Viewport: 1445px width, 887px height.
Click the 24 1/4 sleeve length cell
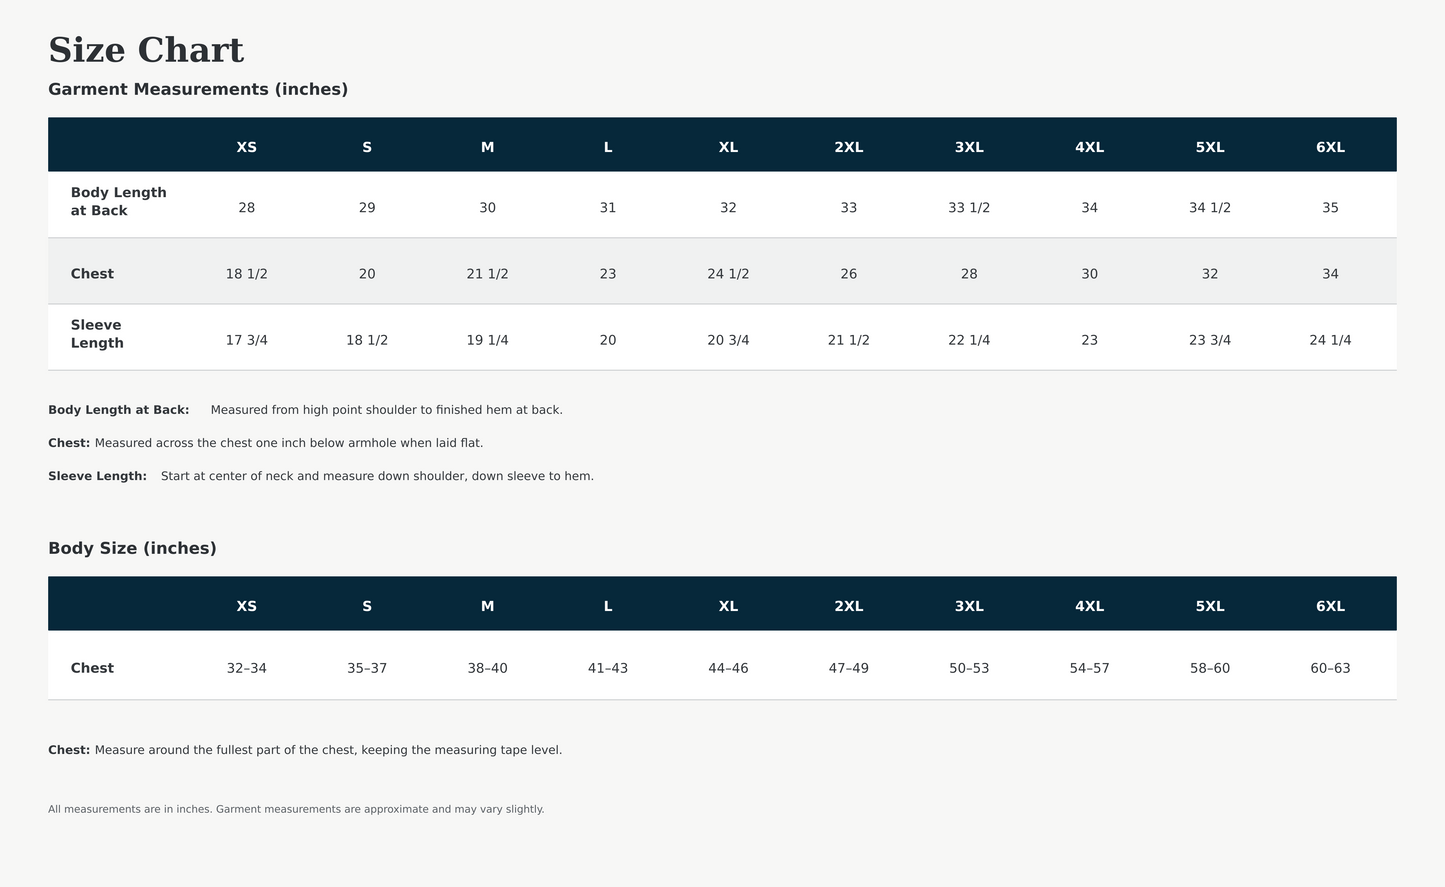(1330, 340)
